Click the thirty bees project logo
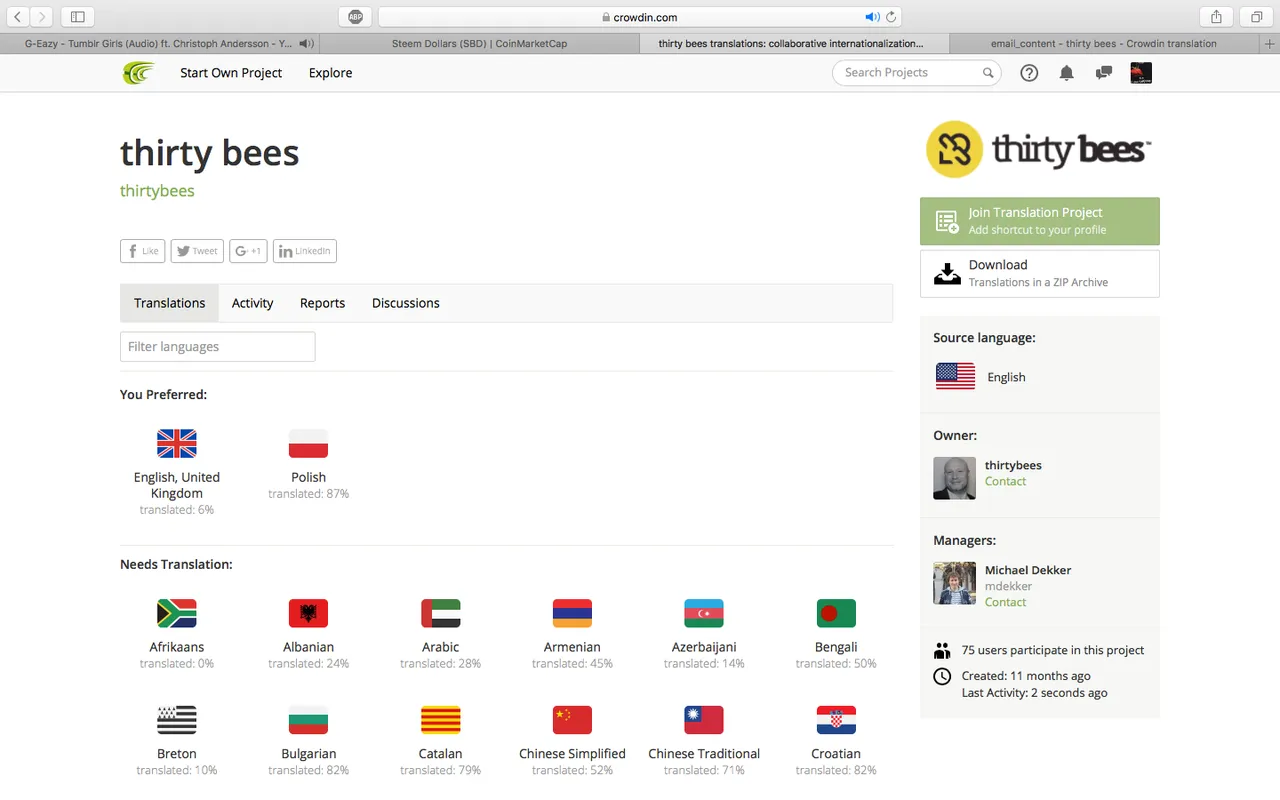 (1039, 150)
